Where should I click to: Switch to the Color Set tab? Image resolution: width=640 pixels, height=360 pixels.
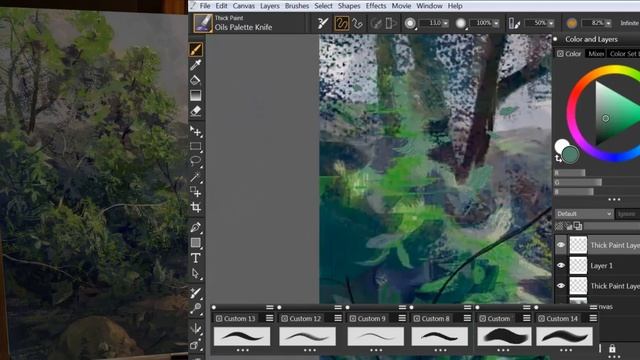(624, 53)
